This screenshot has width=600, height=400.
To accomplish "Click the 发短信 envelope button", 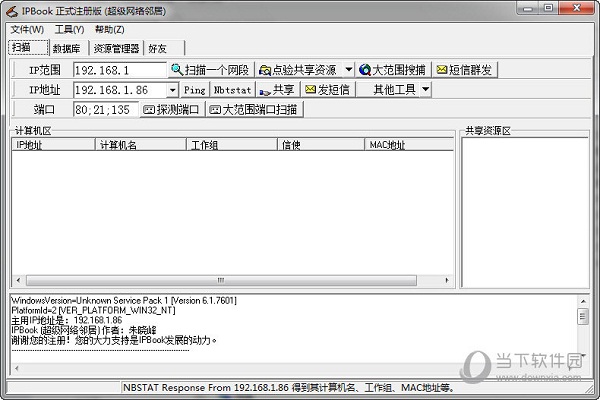I will coord(328,90).
